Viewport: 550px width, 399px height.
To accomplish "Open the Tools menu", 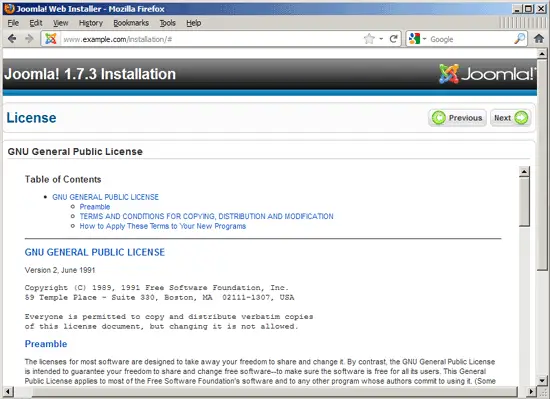I will [168, 23].
